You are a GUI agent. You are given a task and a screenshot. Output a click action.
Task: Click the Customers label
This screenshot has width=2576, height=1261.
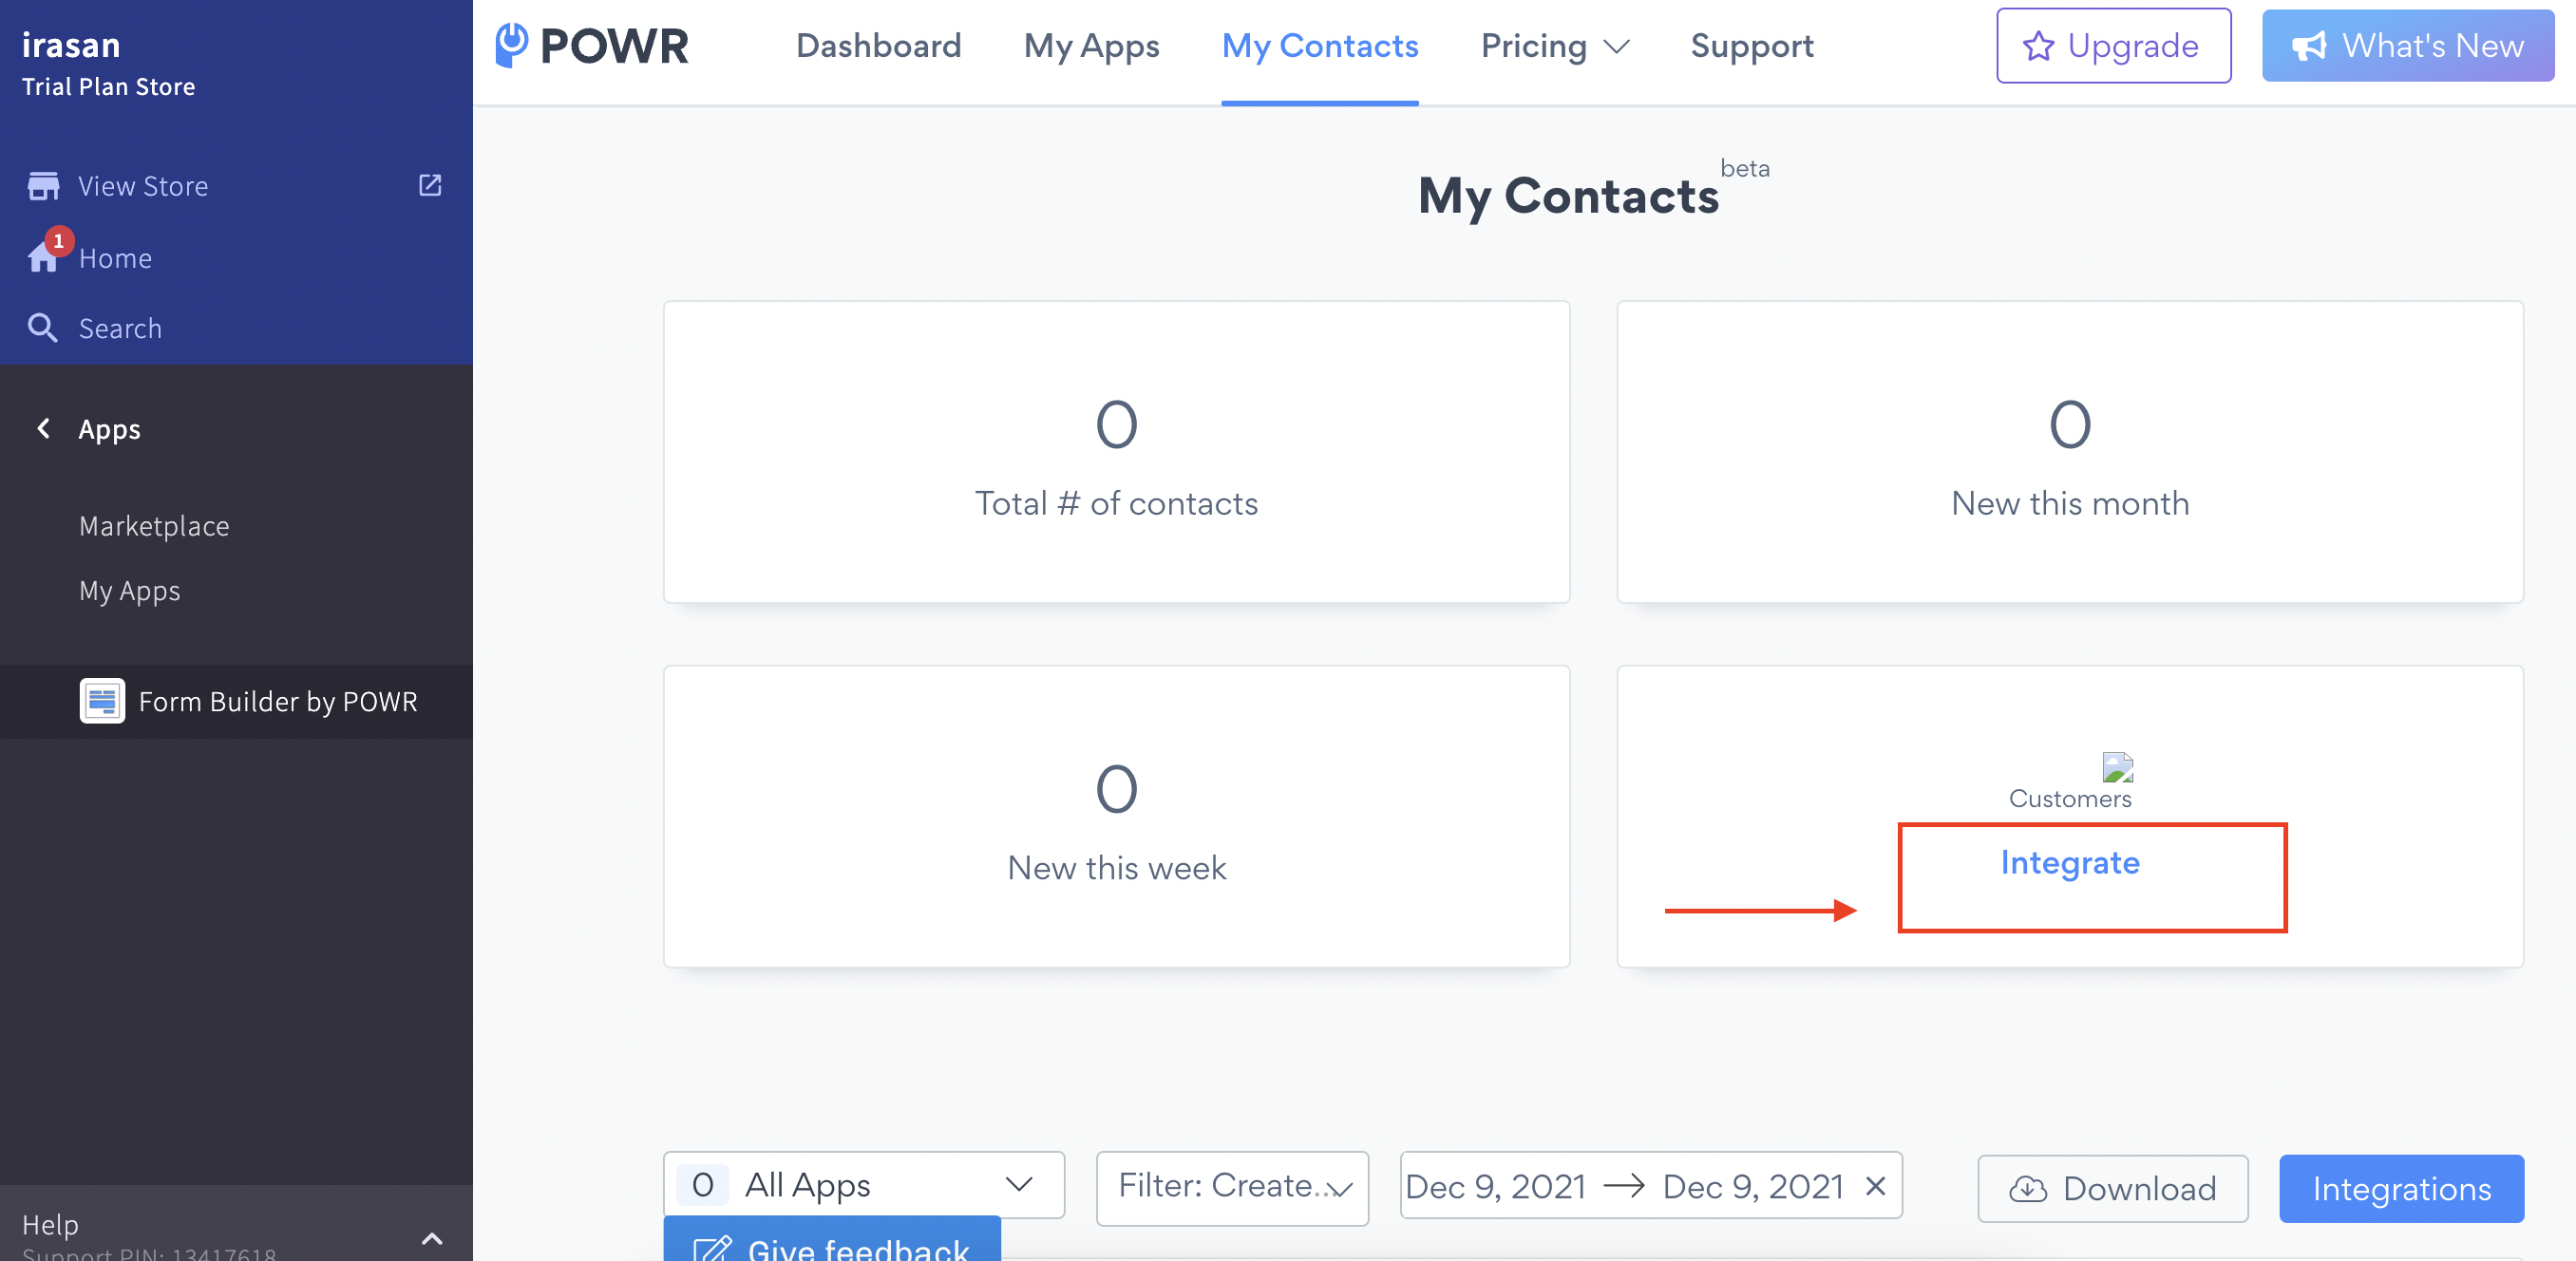click(x=2070, y=798)
